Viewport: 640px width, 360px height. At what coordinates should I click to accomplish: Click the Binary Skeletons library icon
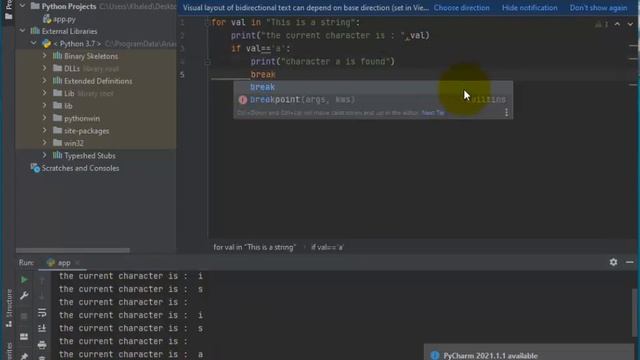pos(58,56)
